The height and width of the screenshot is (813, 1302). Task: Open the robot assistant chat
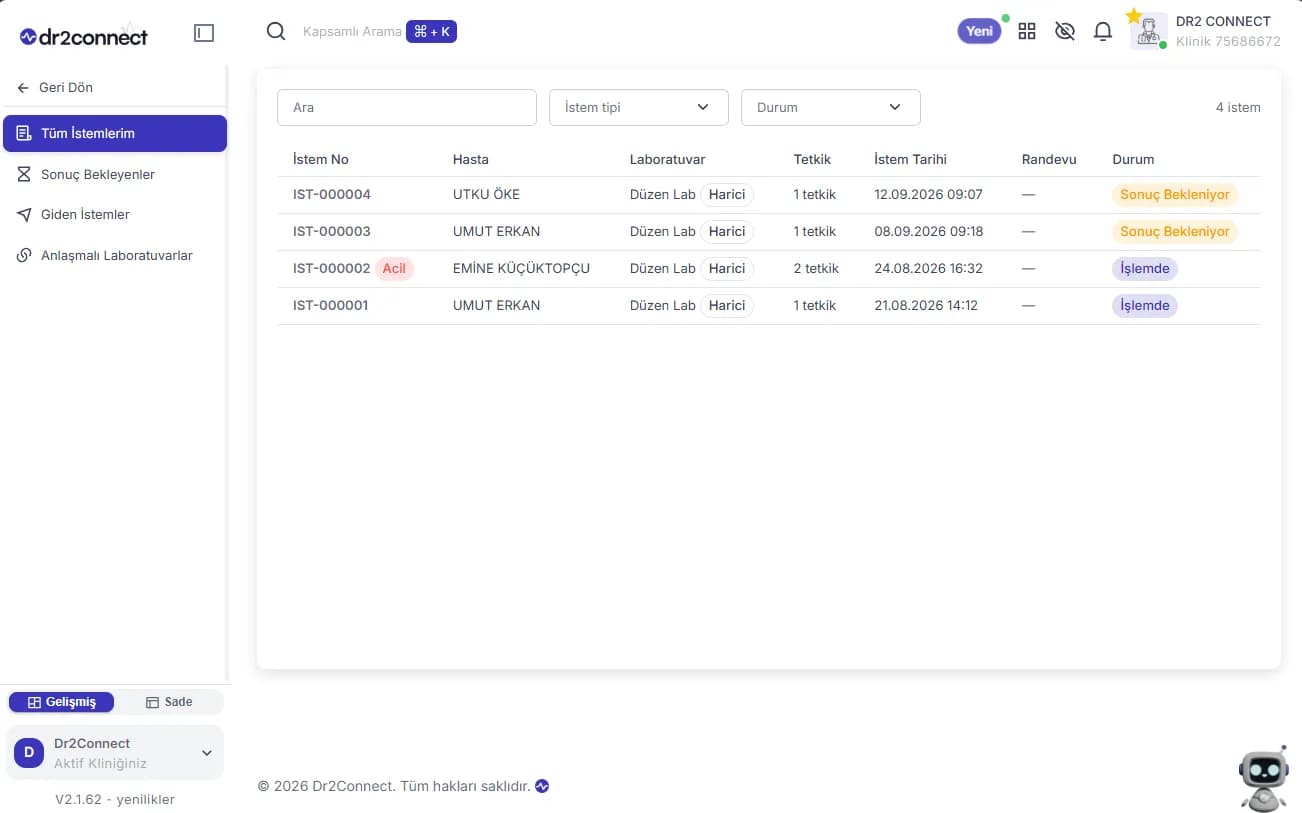[x=1263, y=778]
